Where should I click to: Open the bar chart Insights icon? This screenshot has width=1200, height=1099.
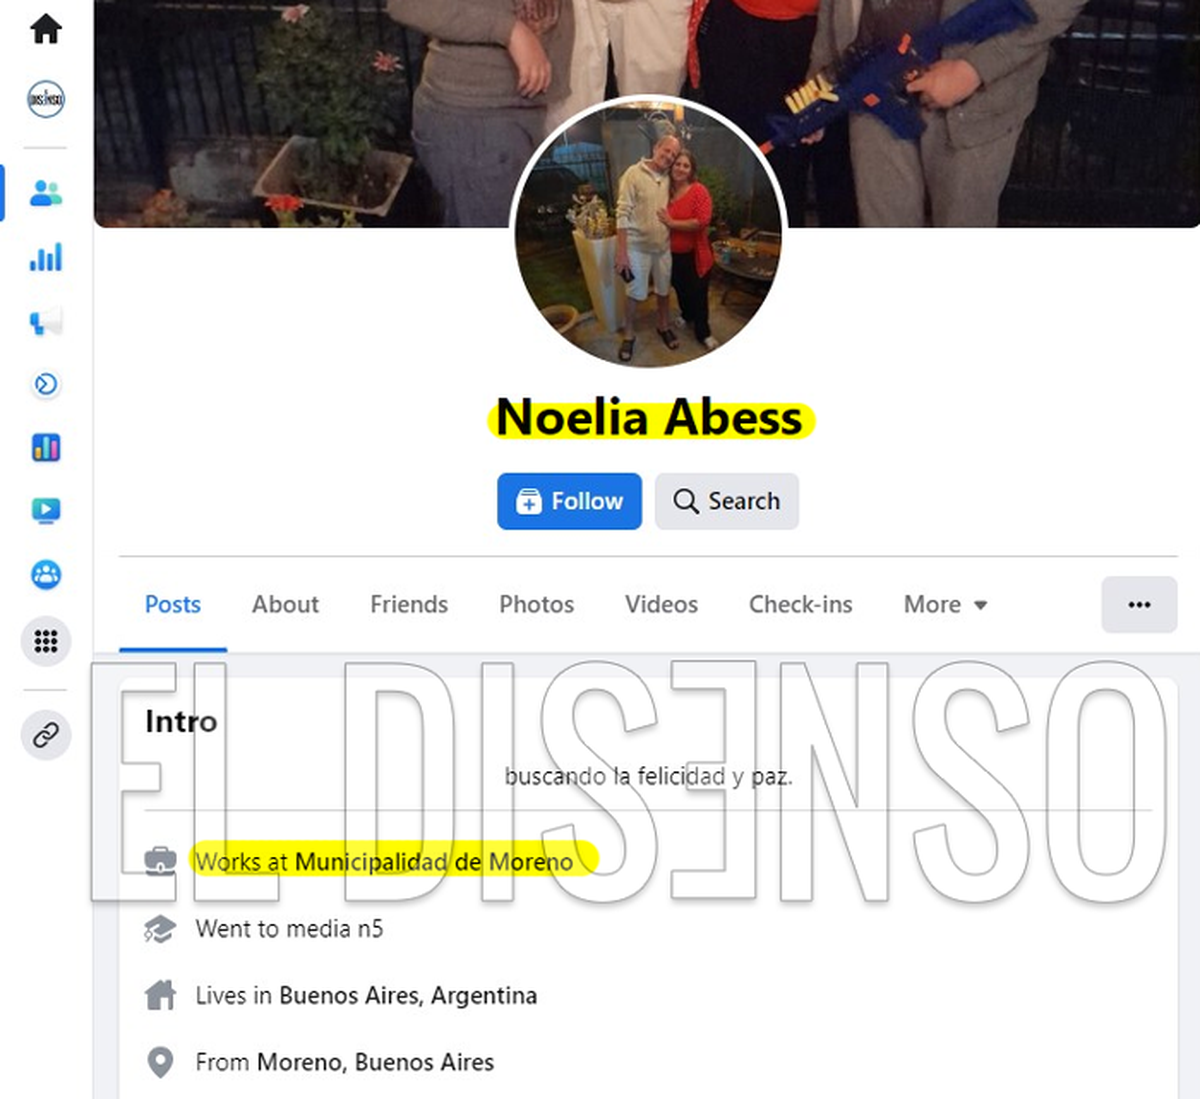[46, 257]
